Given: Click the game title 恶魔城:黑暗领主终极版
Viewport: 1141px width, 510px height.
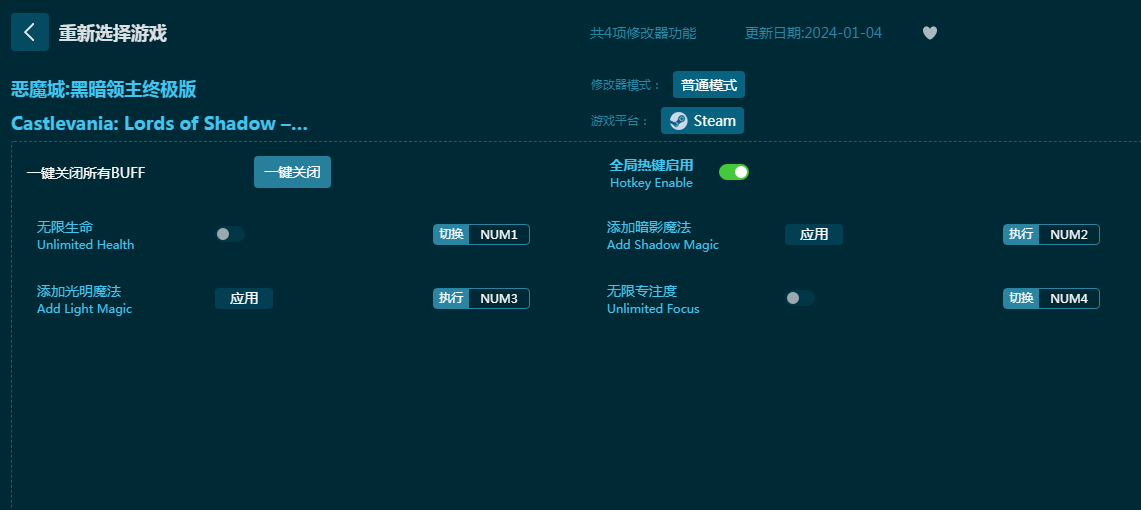Looking at the screenshot, I should coord(103,89).
